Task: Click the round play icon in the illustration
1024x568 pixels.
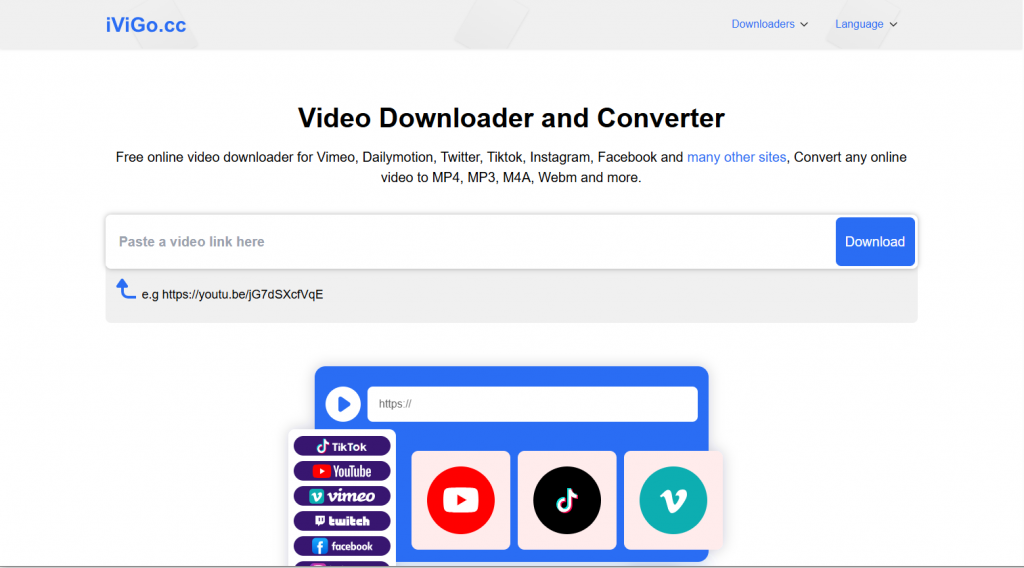Action: (343, 404)
